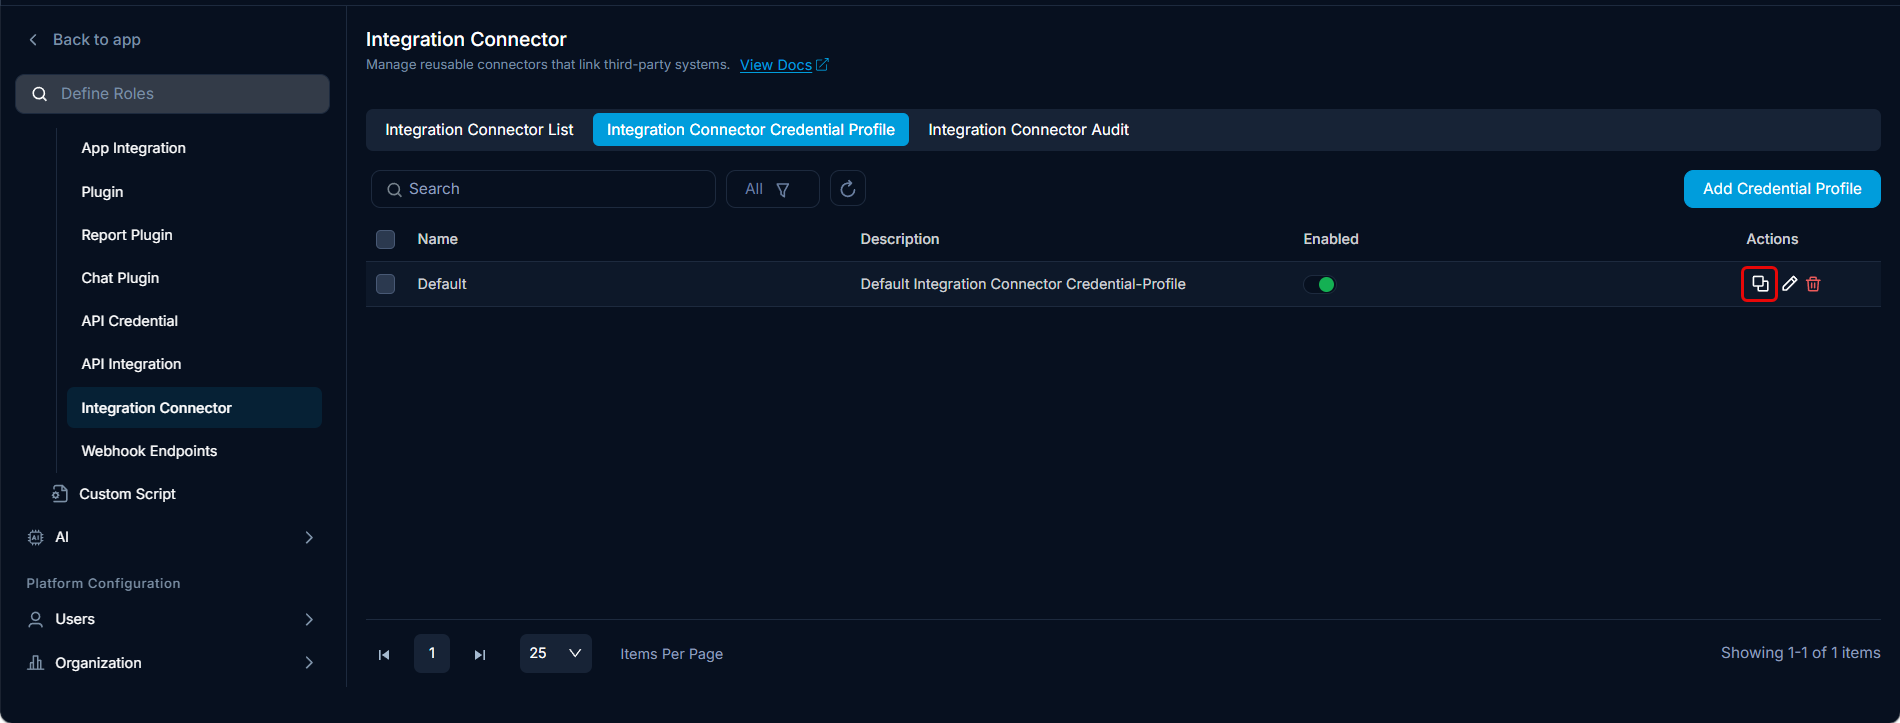Delete the Default credential profile
1900x723 pixels.
[1813, 284]
